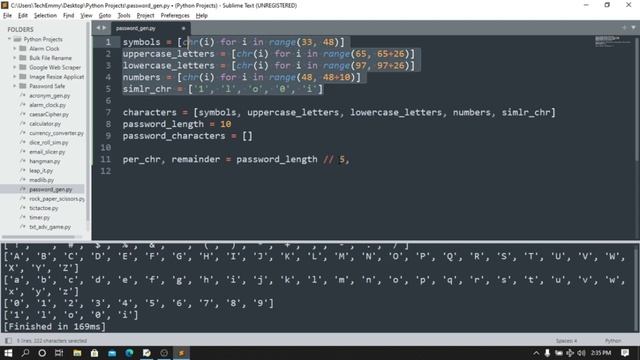Open Windows taskbar search
Screen dimensions: 640x360
25,353
